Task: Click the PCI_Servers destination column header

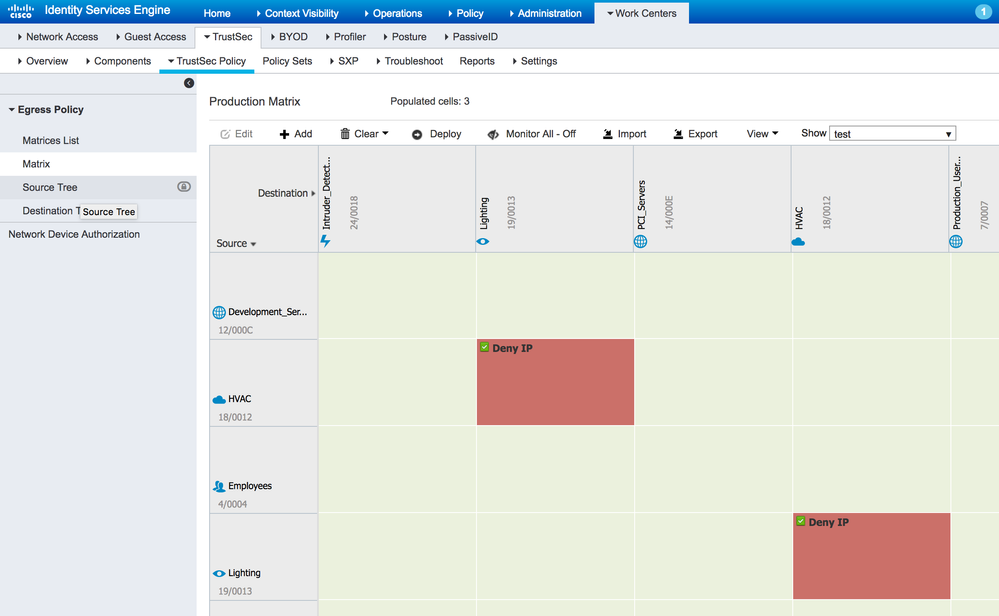Action: click(712, 199)
